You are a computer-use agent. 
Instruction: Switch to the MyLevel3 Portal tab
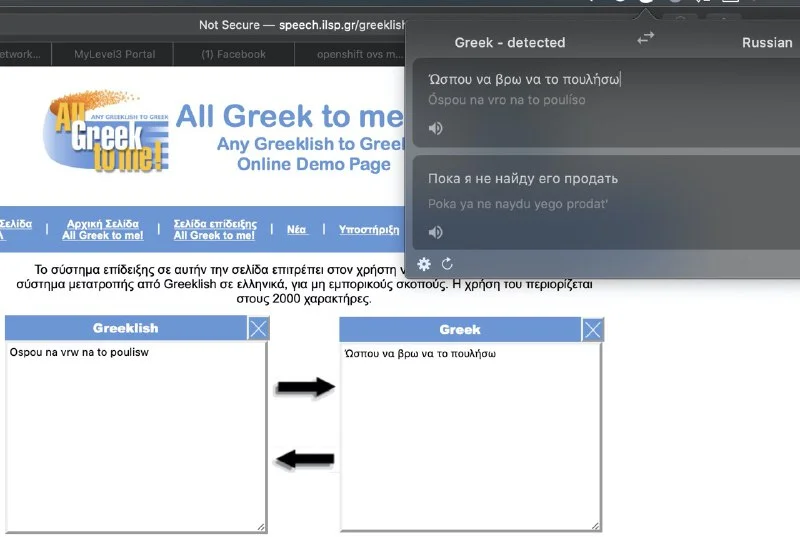[x=114, y=54]
